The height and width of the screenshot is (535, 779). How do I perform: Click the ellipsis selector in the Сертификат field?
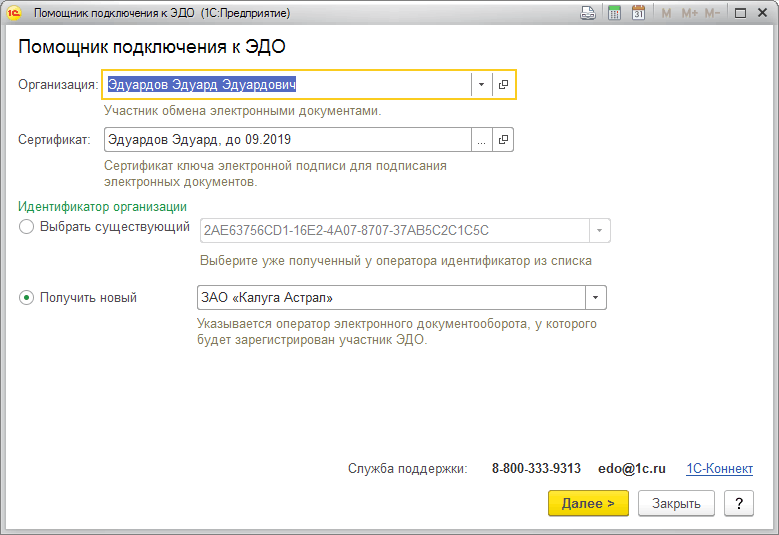click(x=481, y=140)
